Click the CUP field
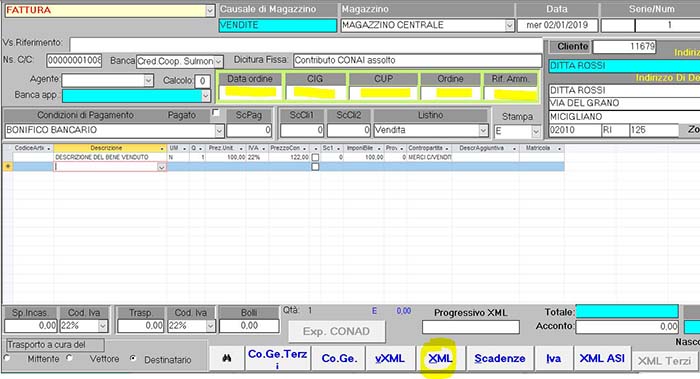700x379 pixels. [x=384, y=93]
